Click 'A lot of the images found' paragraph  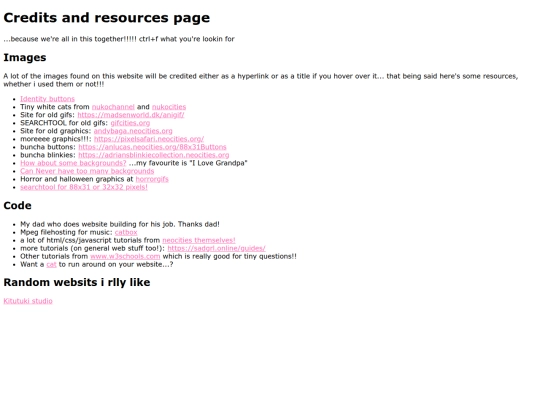point(261,80)
